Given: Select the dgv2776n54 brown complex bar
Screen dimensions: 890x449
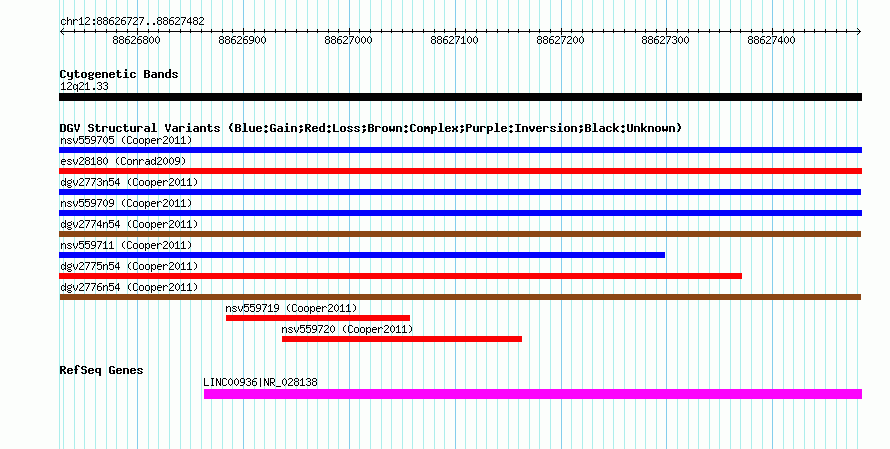Looking at the screenshot, I should [460, 297].
